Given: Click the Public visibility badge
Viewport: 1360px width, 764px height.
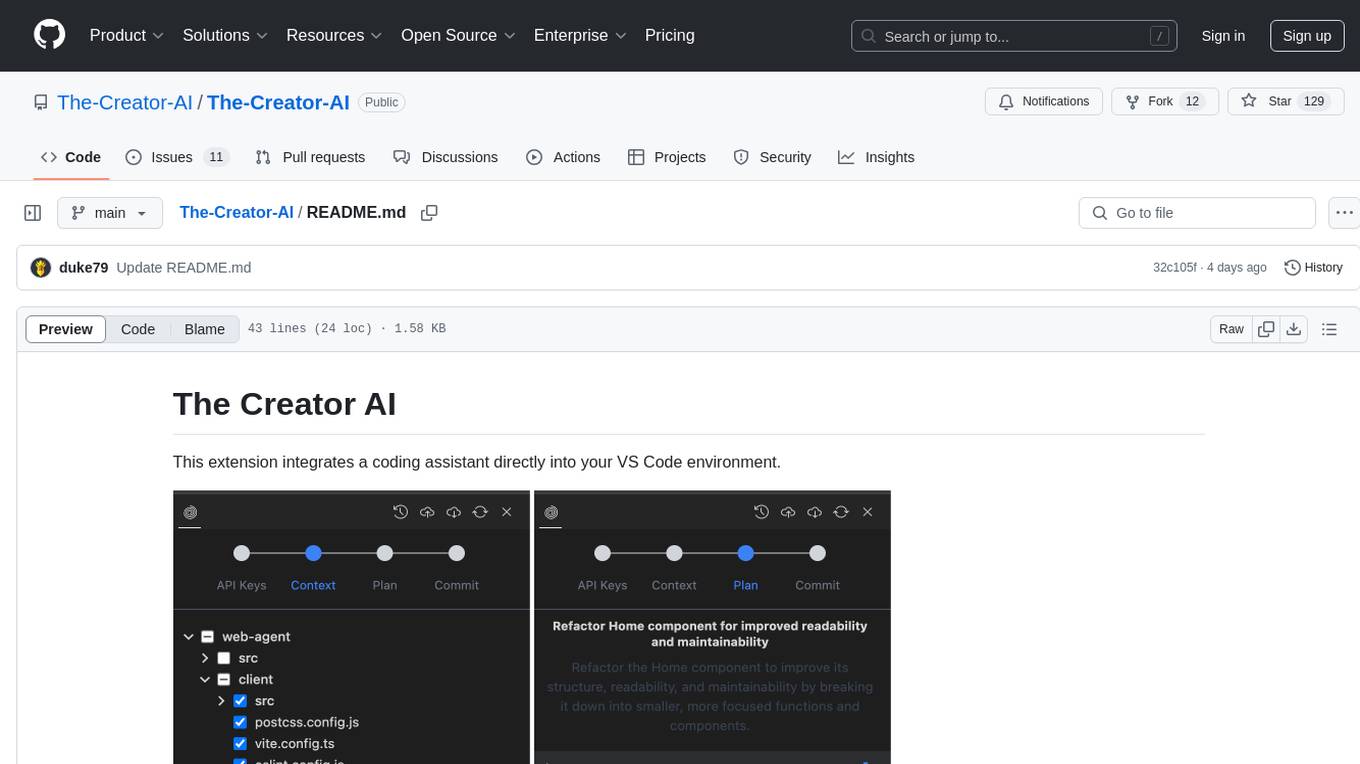Looking at the screenshot, I should (381, 102).
